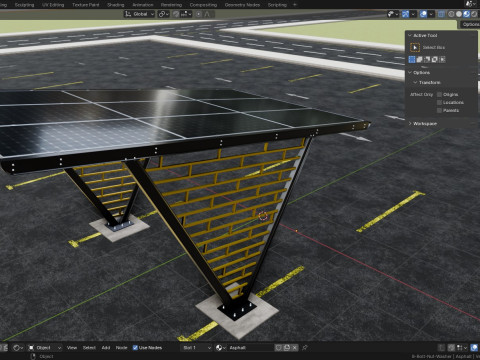Toggle viewport gizmos display
This screenshot has width=480, height=360.
tap(405, 14)
